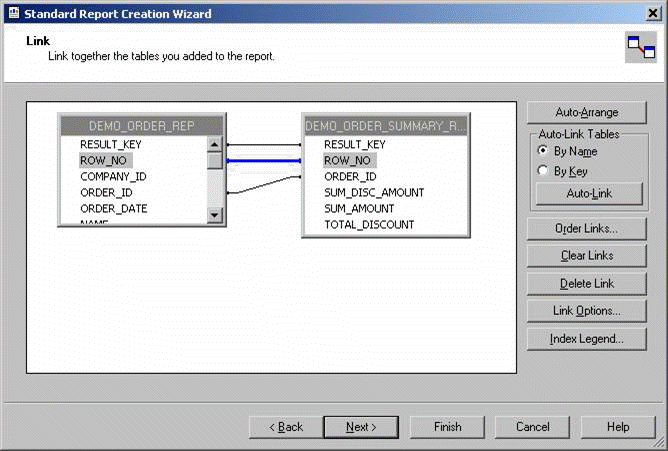668x451 pixels.
Task: Go to the Next wizard step
Action: coord(361,427)
